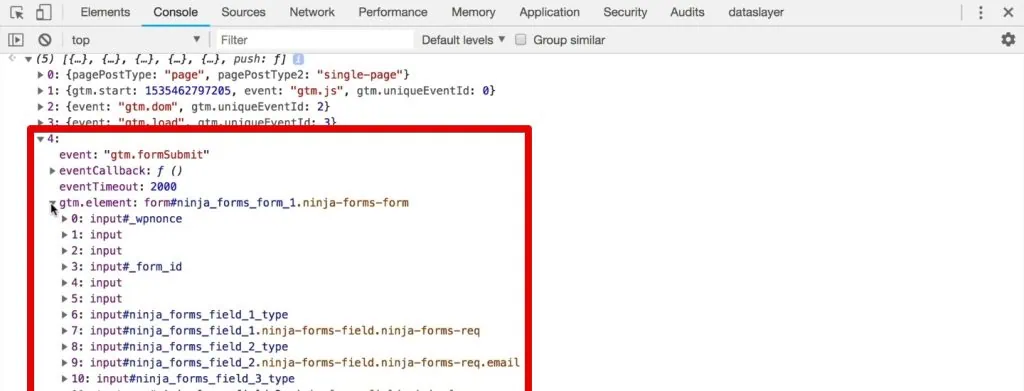Expand child 6 ninja_forms_field_1_type
The width and height of the screenshot is (1024, 391).
click(x=65, y=315)
